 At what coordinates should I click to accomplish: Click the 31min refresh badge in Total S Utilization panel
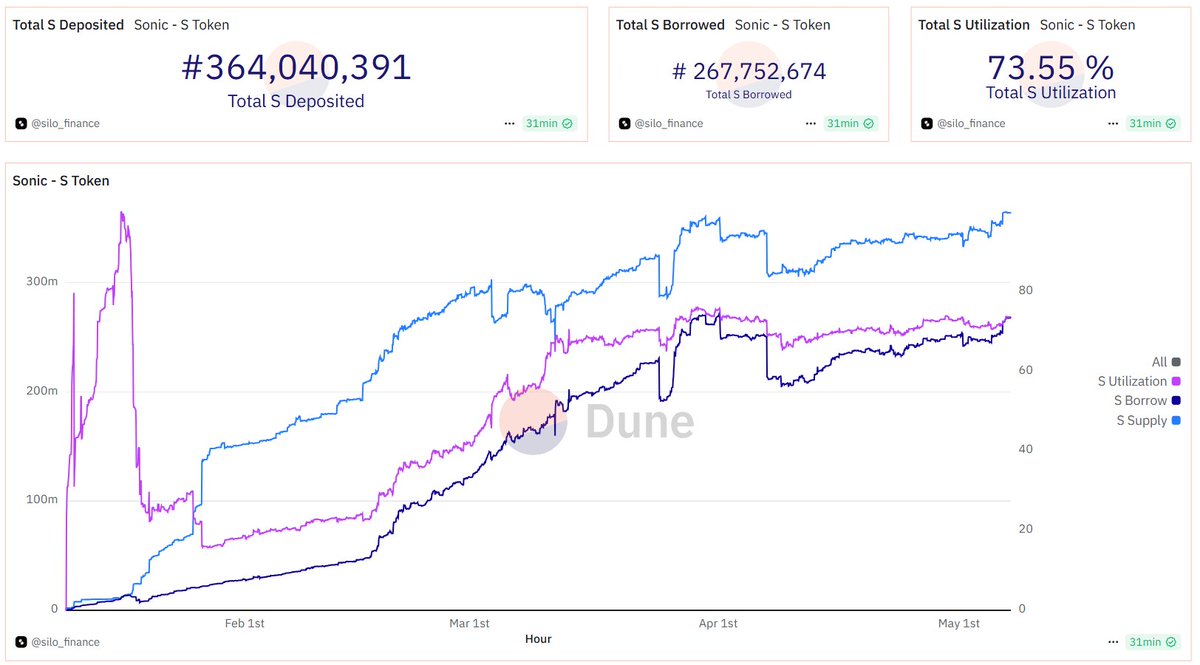[1153, 124]
